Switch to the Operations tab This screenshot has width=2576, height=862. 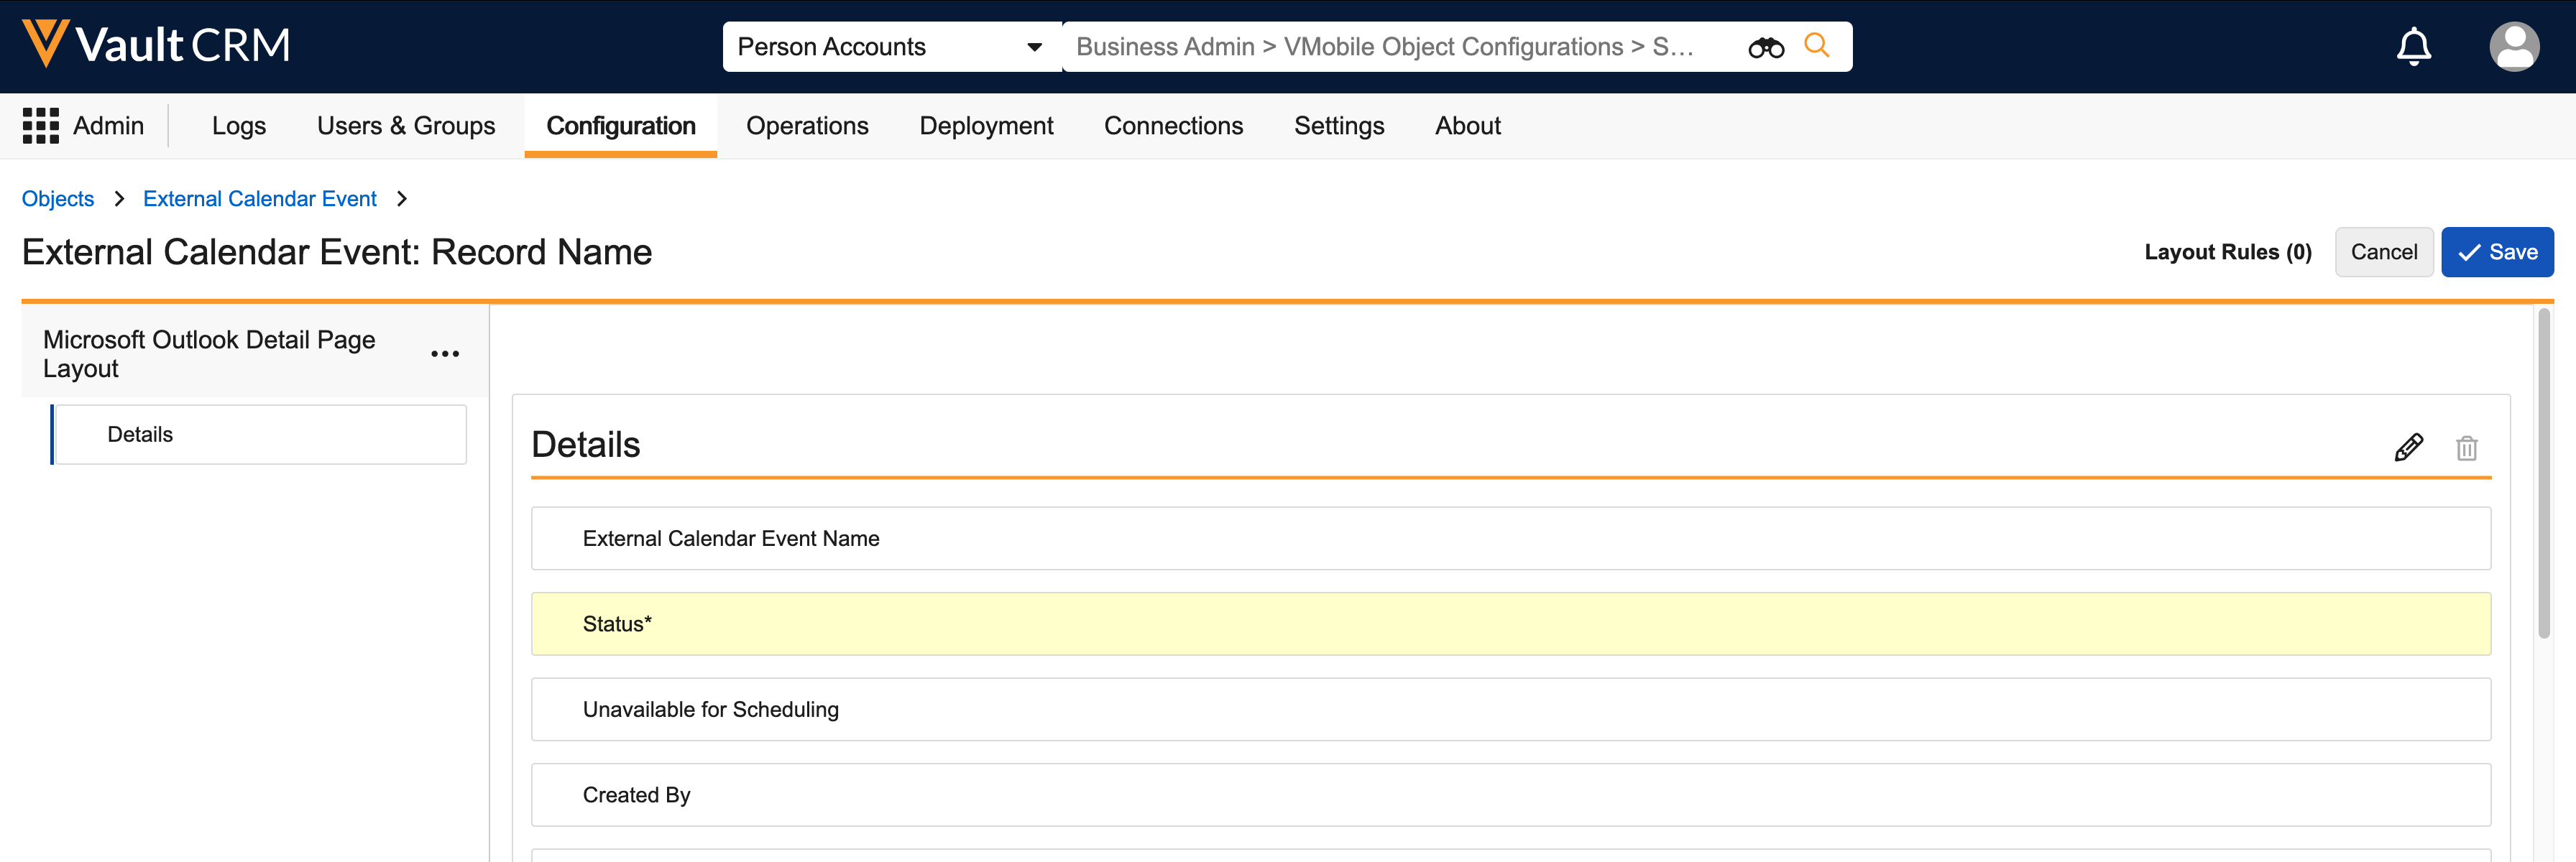(806, 126)
